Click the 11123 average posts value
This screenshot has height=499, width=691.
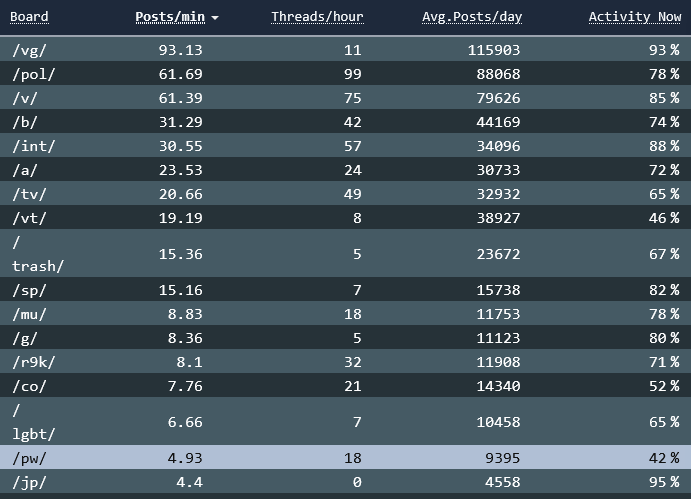point(498,338)
